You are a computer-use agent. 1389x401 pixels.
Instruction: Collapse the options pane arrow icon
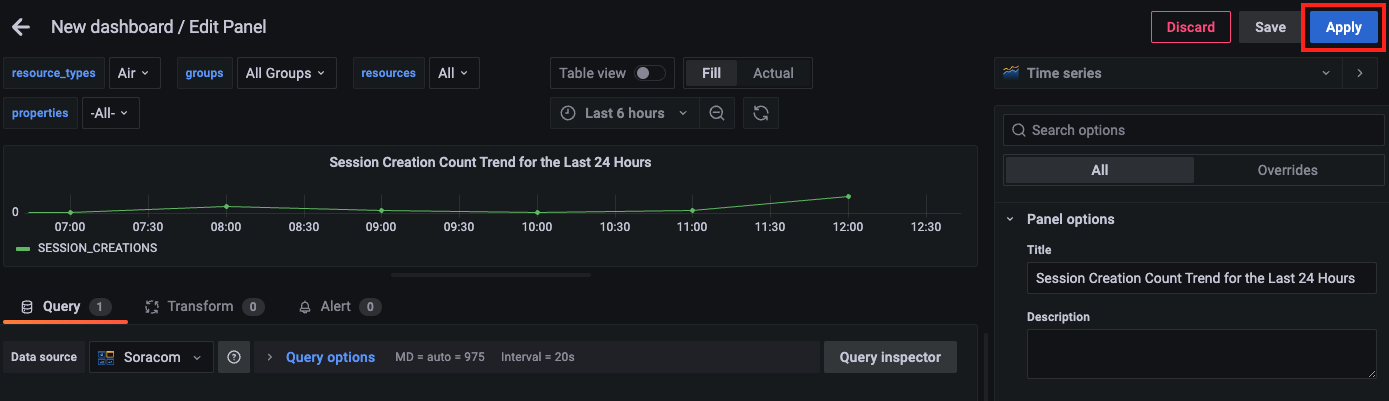point(1359,73)
